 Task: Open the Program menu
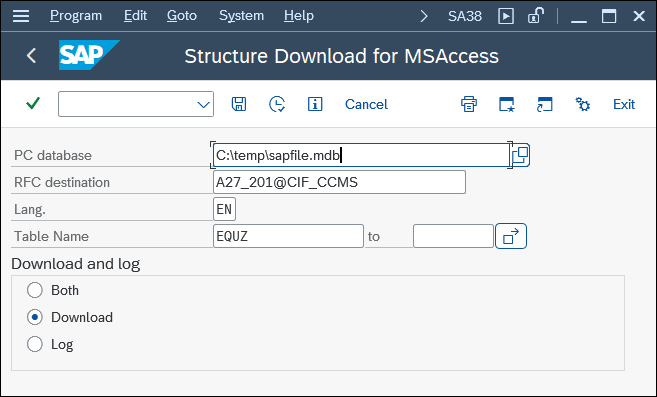tap(76, 16)
